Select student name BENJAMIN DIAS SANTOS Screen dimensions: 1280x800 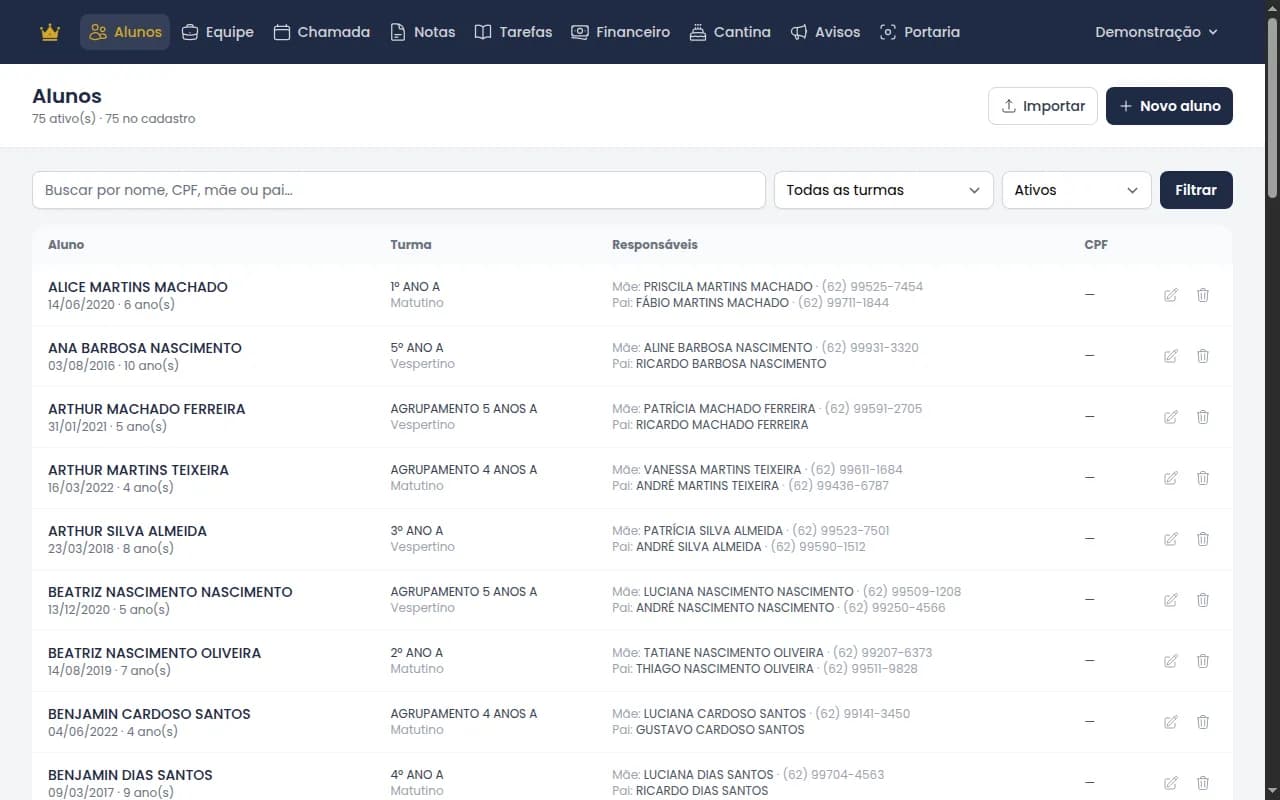130,775
